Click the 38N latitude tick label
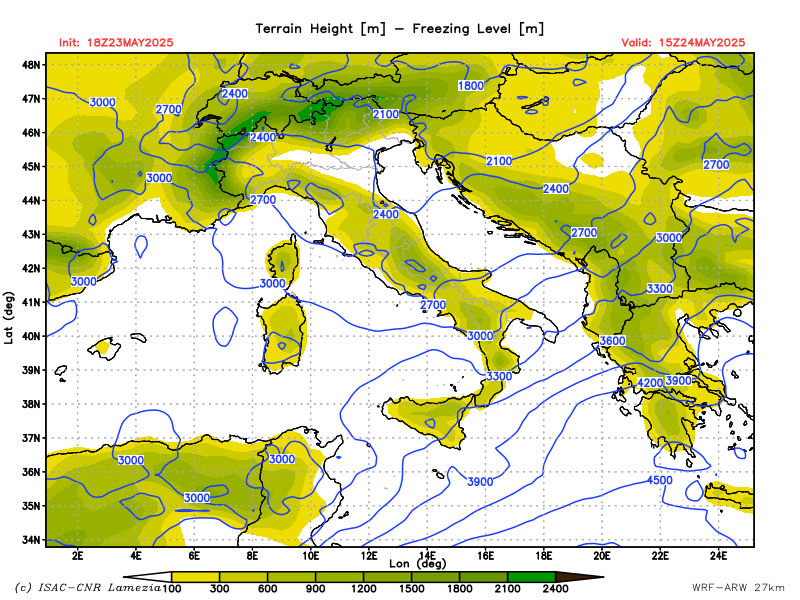Screen dimensions: 800x600 click(x=31, y=404)
